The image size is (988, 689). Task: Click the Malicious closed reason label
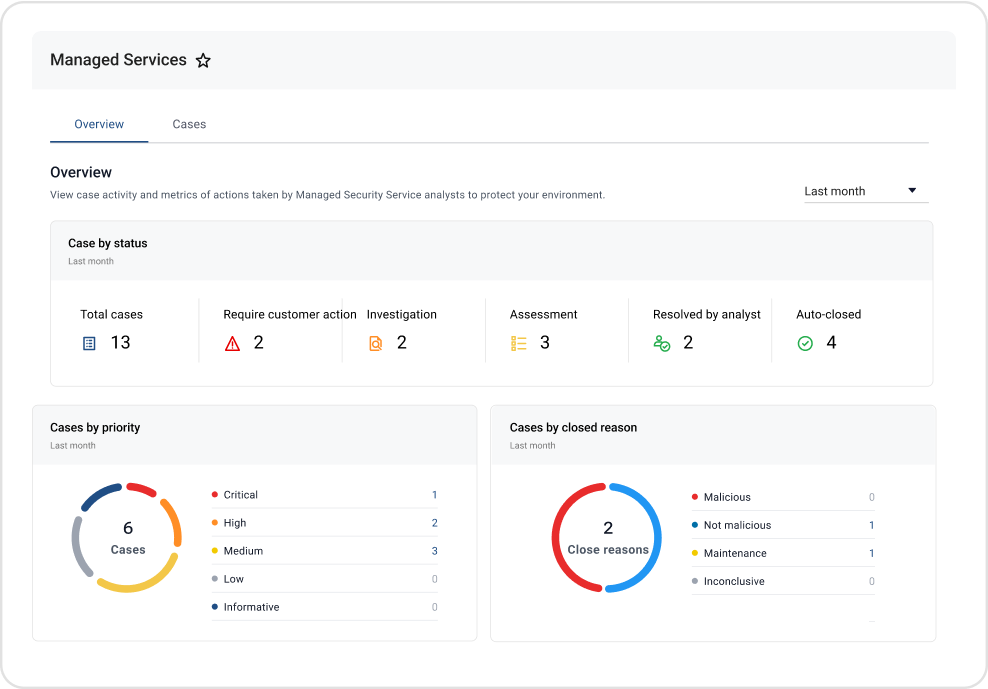pyautogui.click(x=727, y=497)
